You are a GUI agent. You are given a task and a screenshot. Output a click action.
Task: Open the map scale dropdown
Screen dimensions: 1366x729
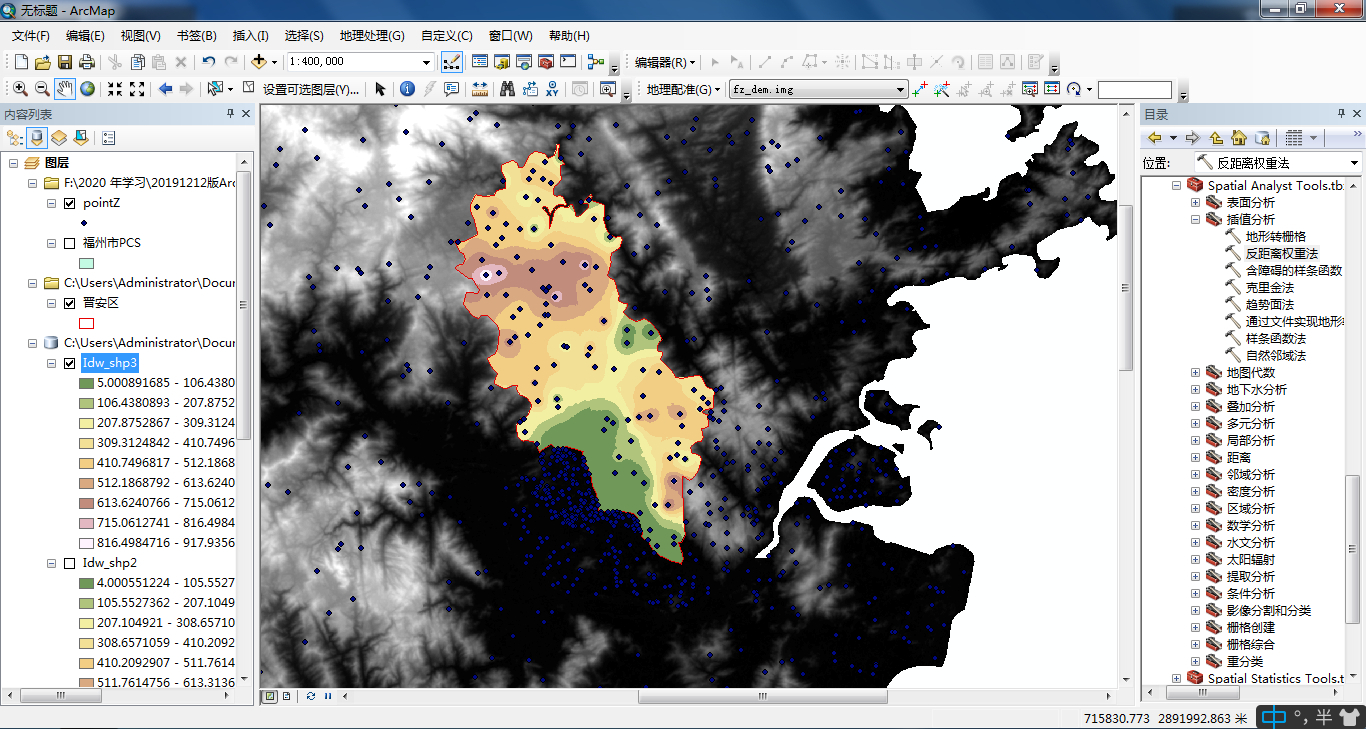click(426, 61)
